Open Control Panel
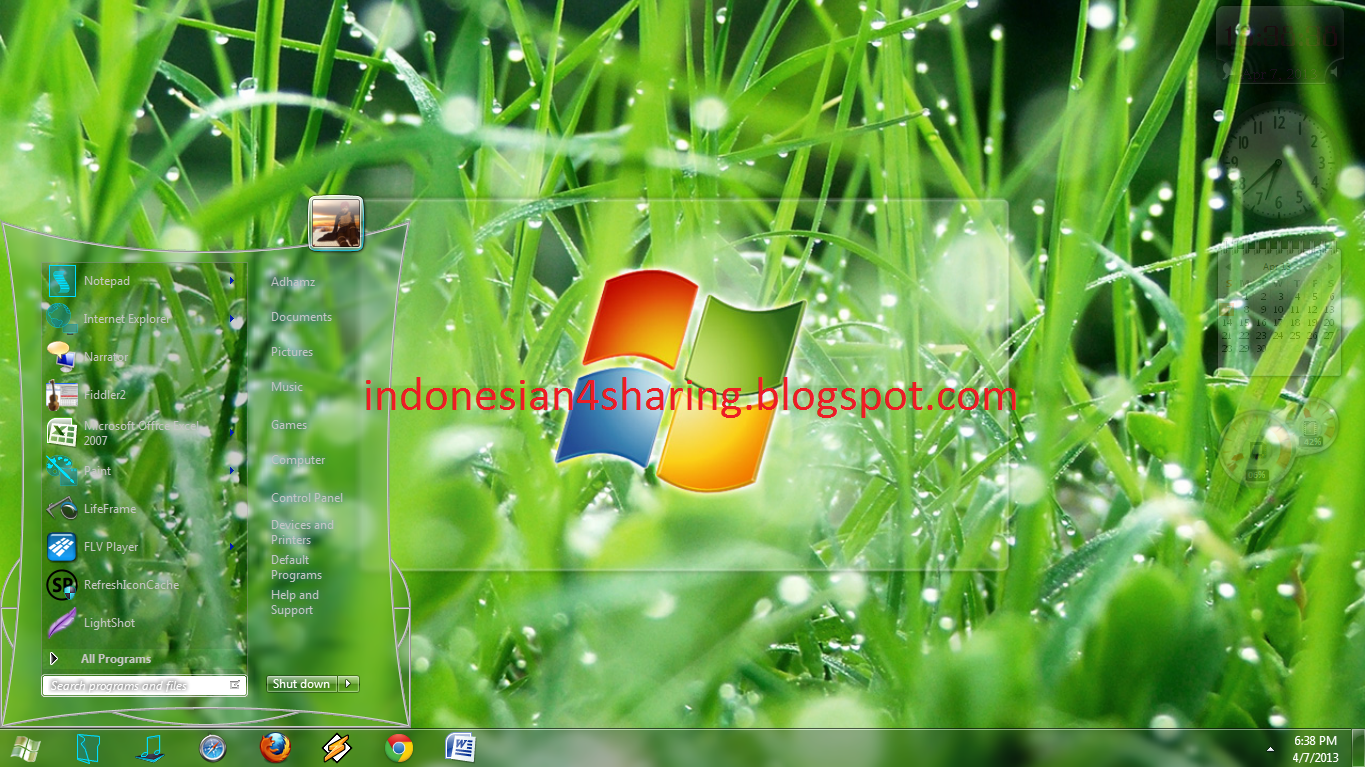Image resolution: width=1365 pixels, height=767 pixels. 307,498
